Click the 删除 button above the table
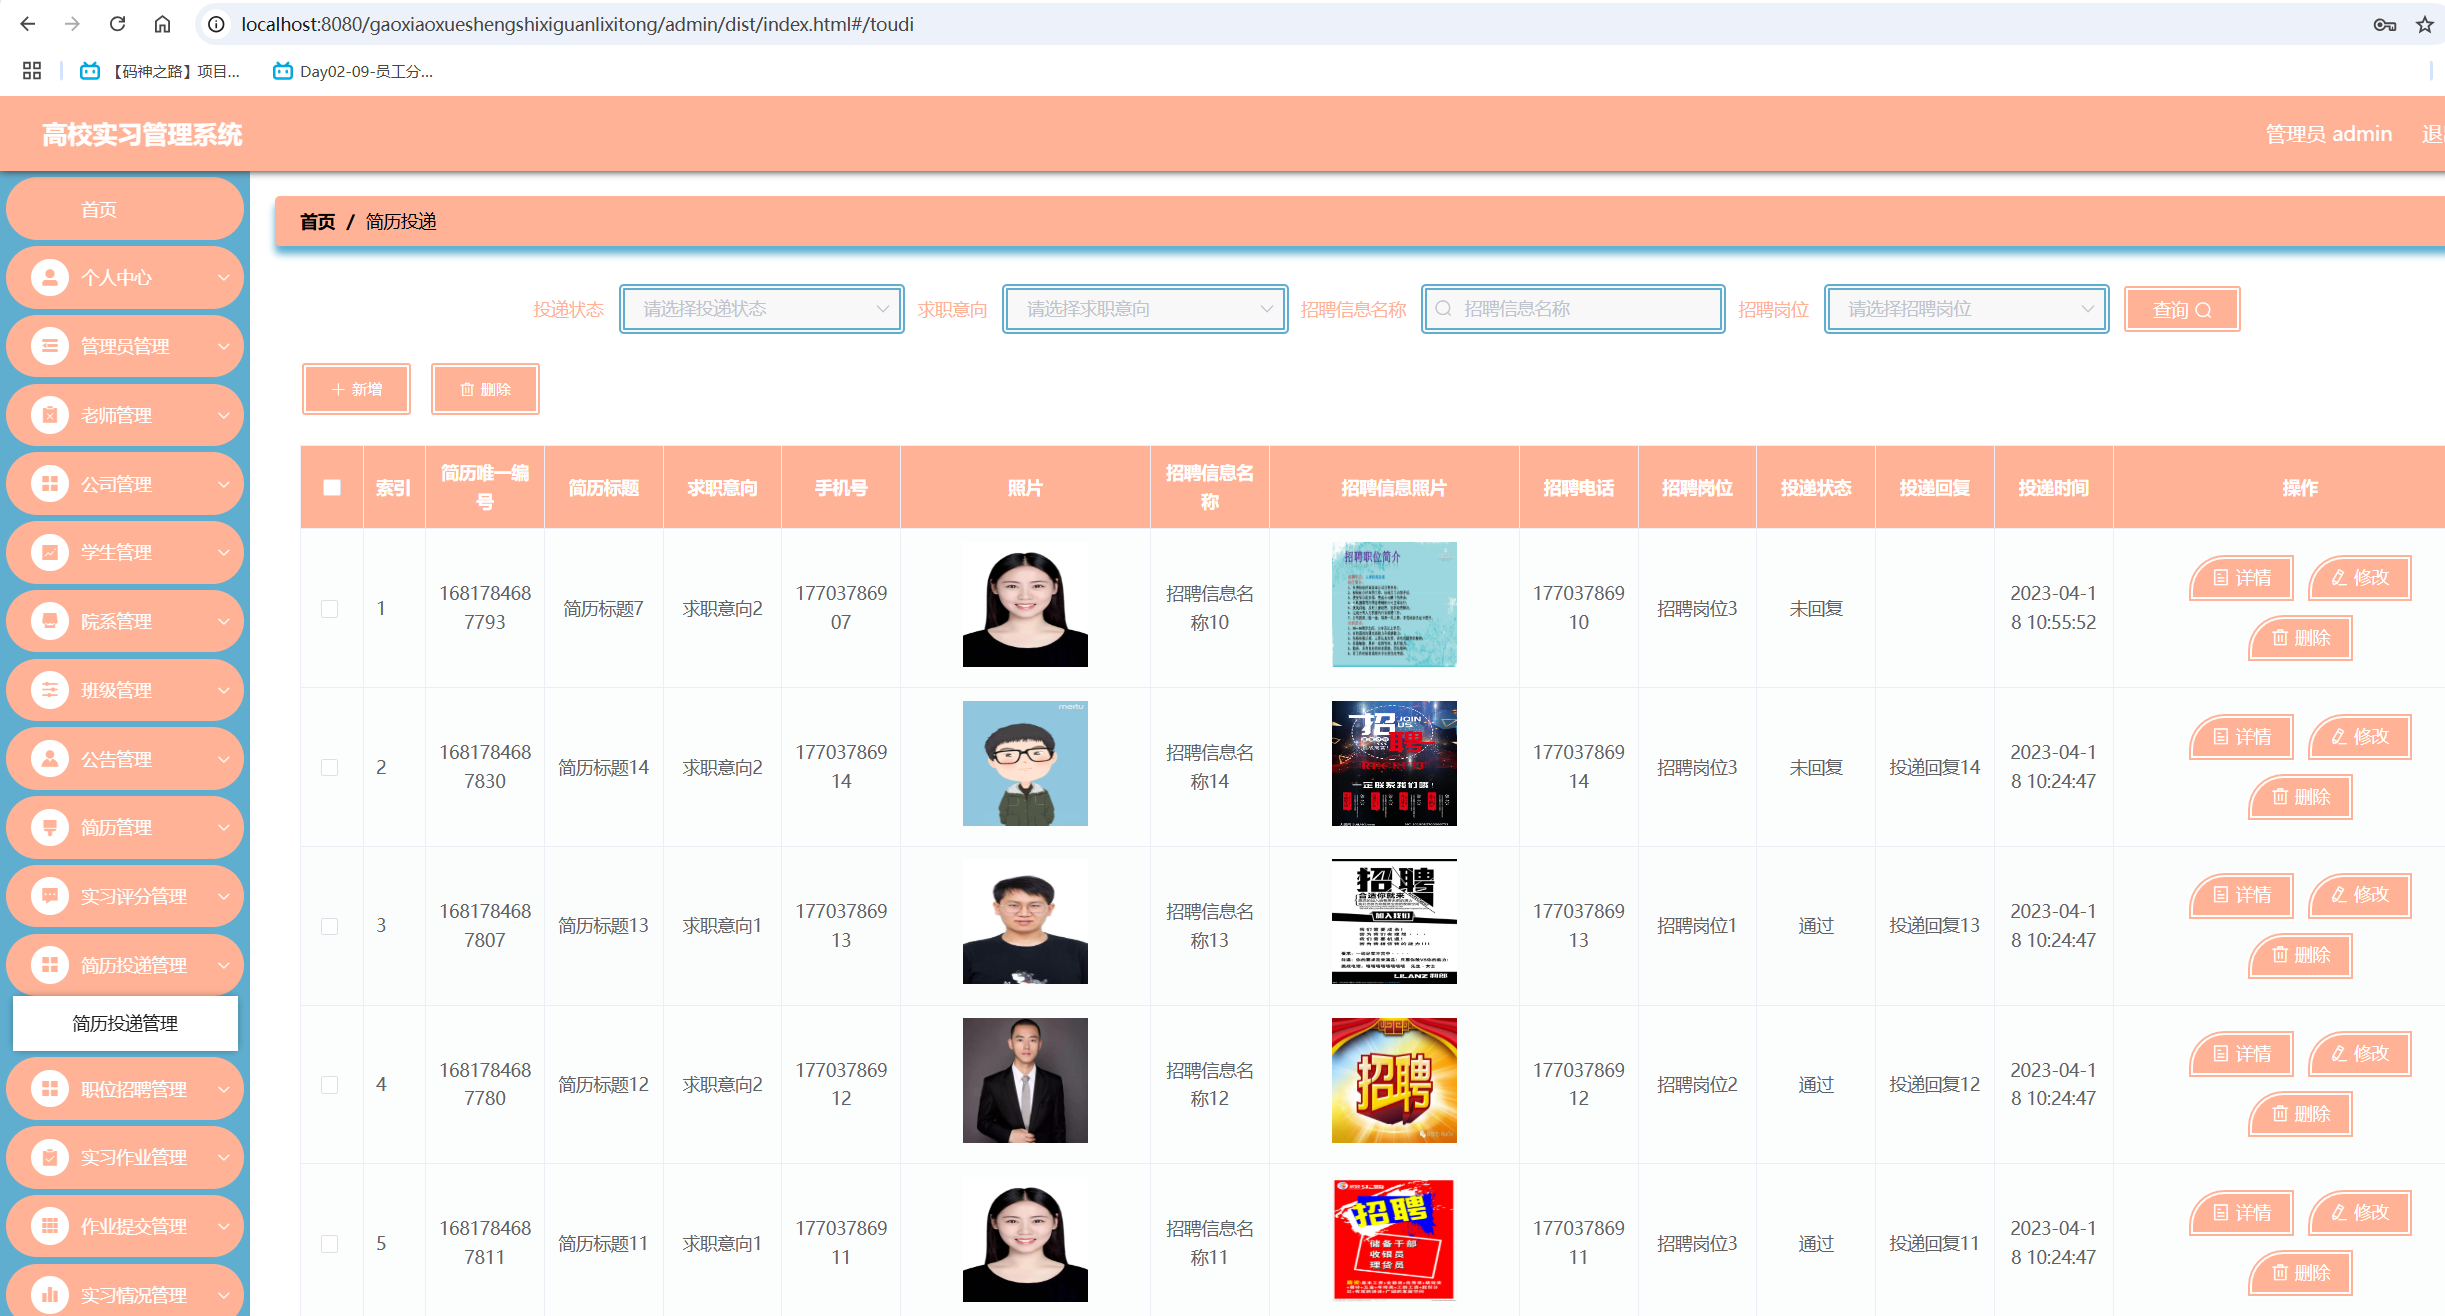 click(x=485, y=389)
